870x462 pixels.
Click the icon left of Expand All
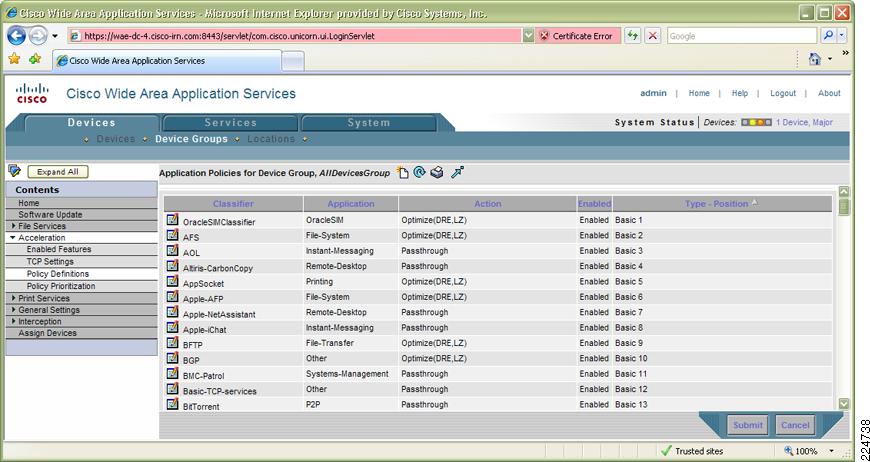click(14, 171)
